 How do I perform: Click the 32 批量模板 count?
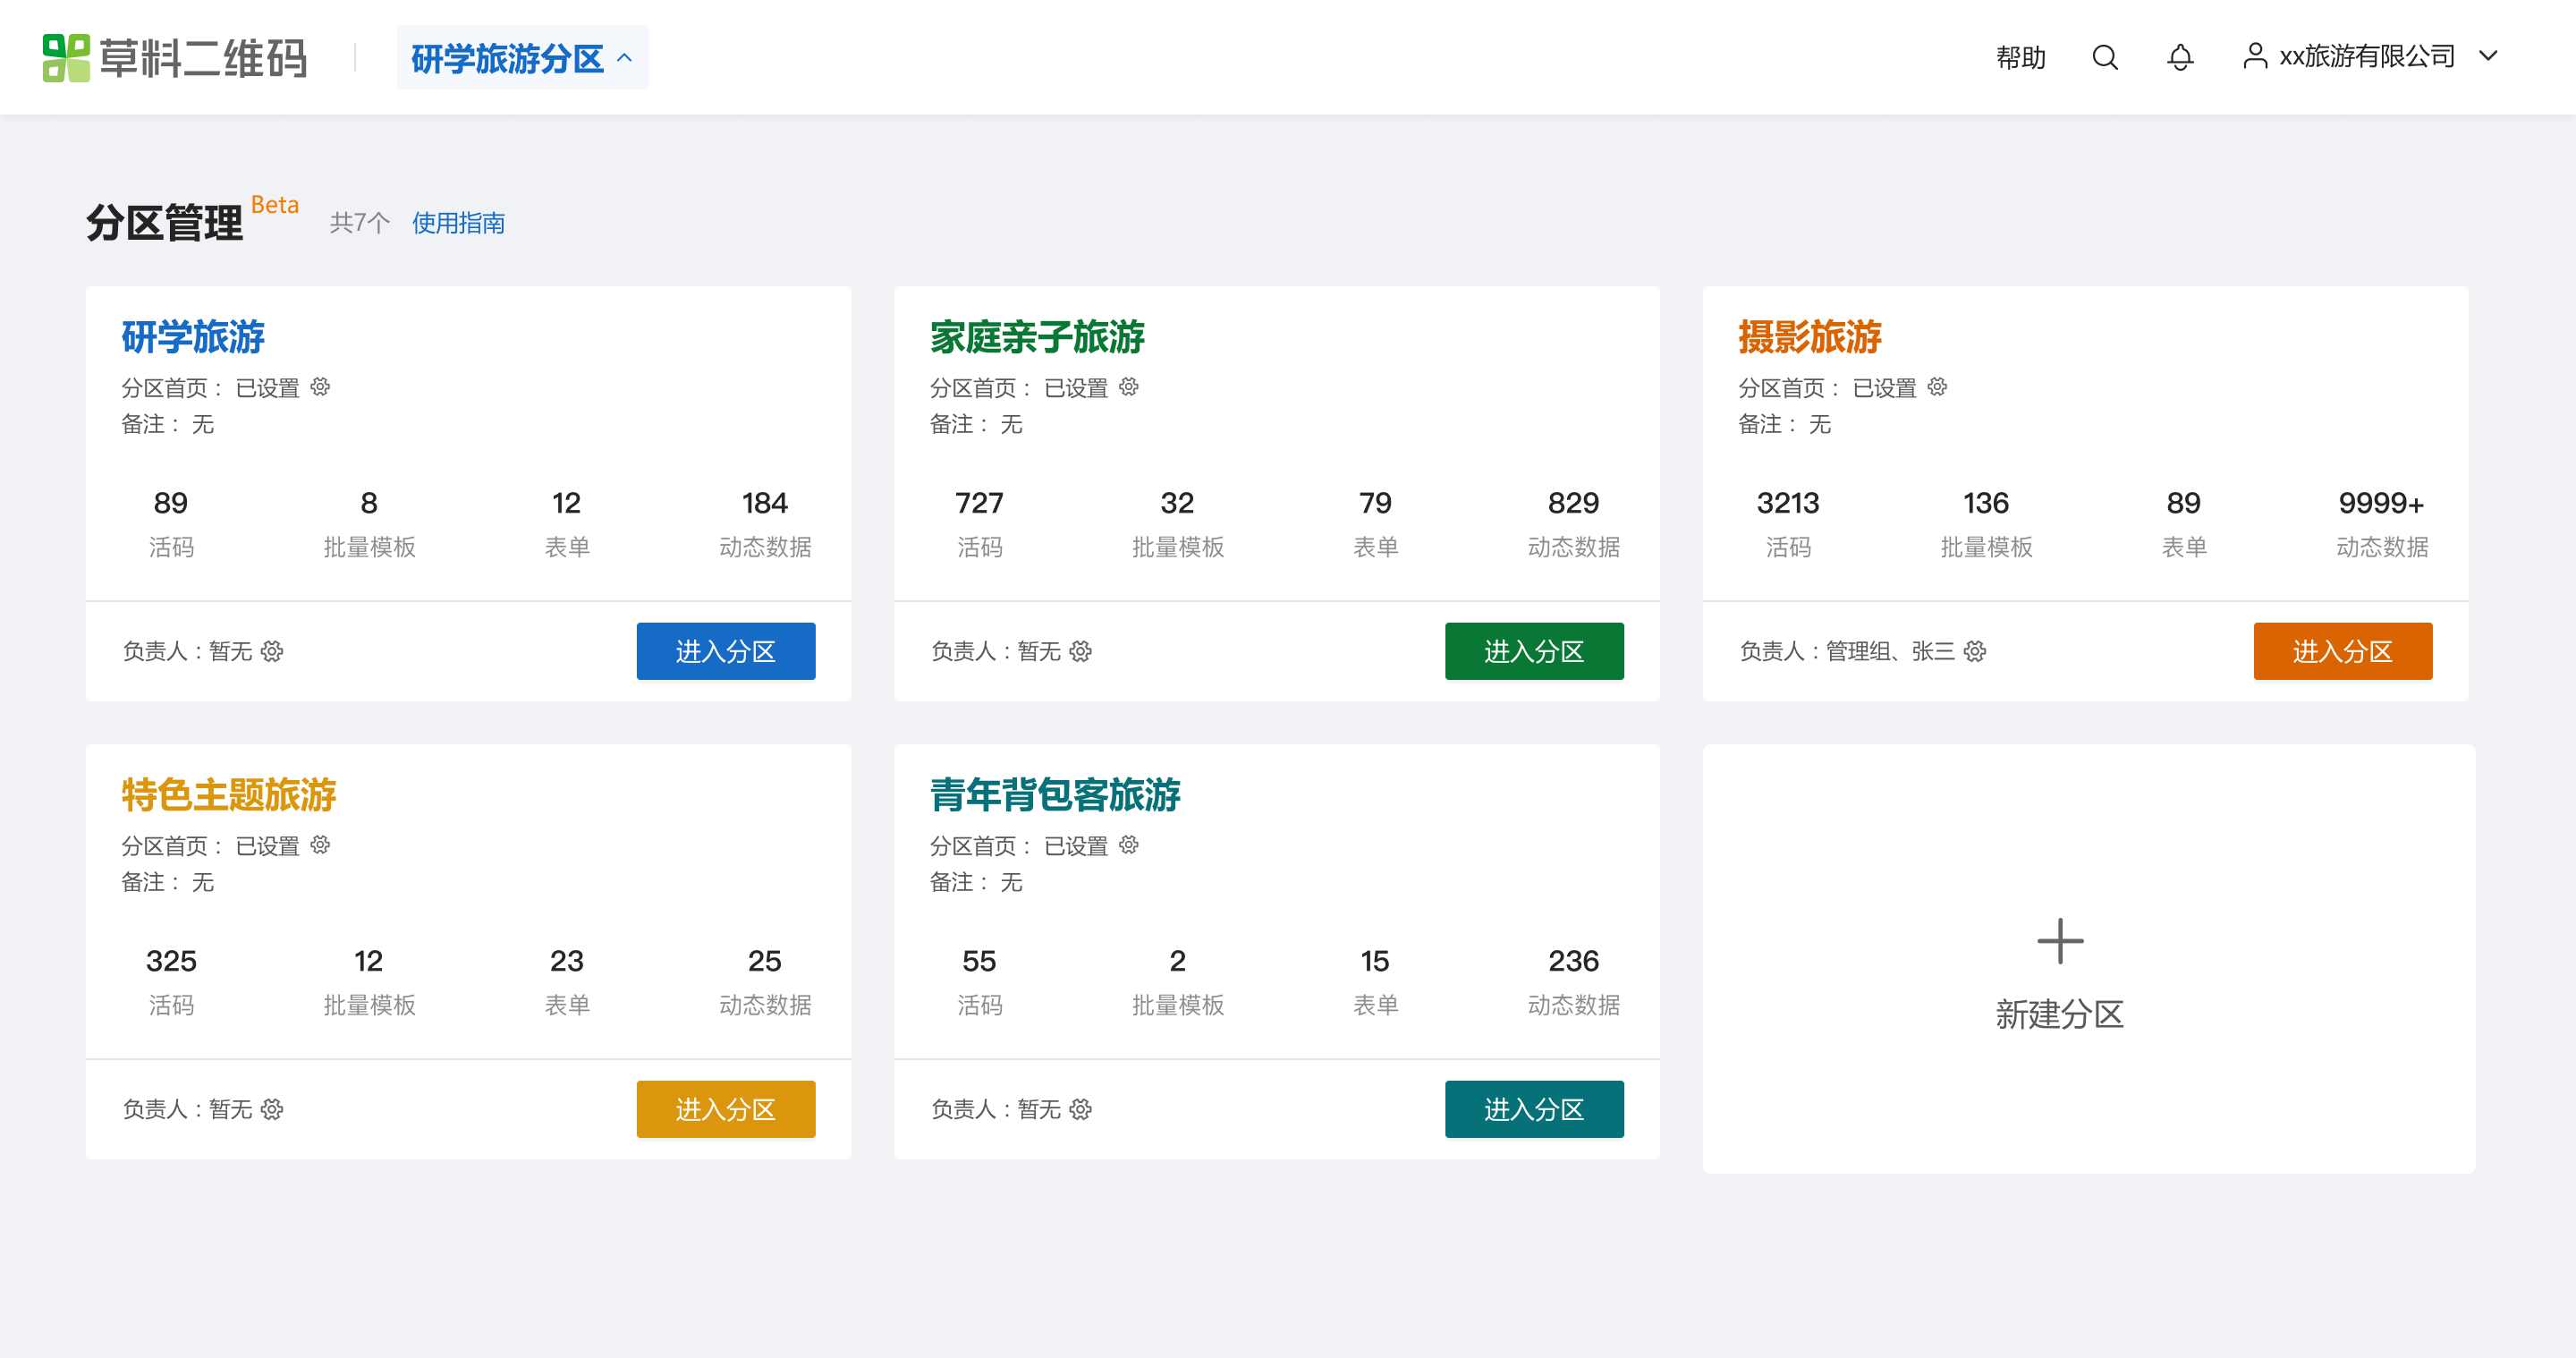pos(1177,503)
